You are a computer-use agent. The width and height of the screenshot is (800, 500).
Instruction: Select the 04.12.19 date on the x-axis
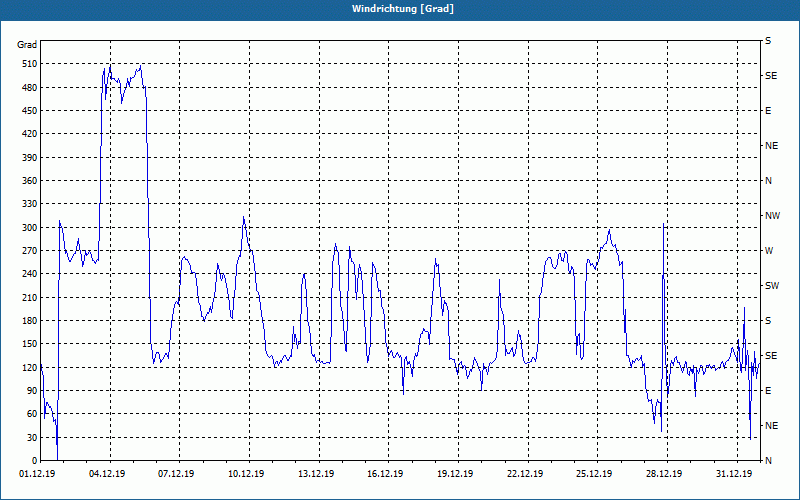(107, 474)
